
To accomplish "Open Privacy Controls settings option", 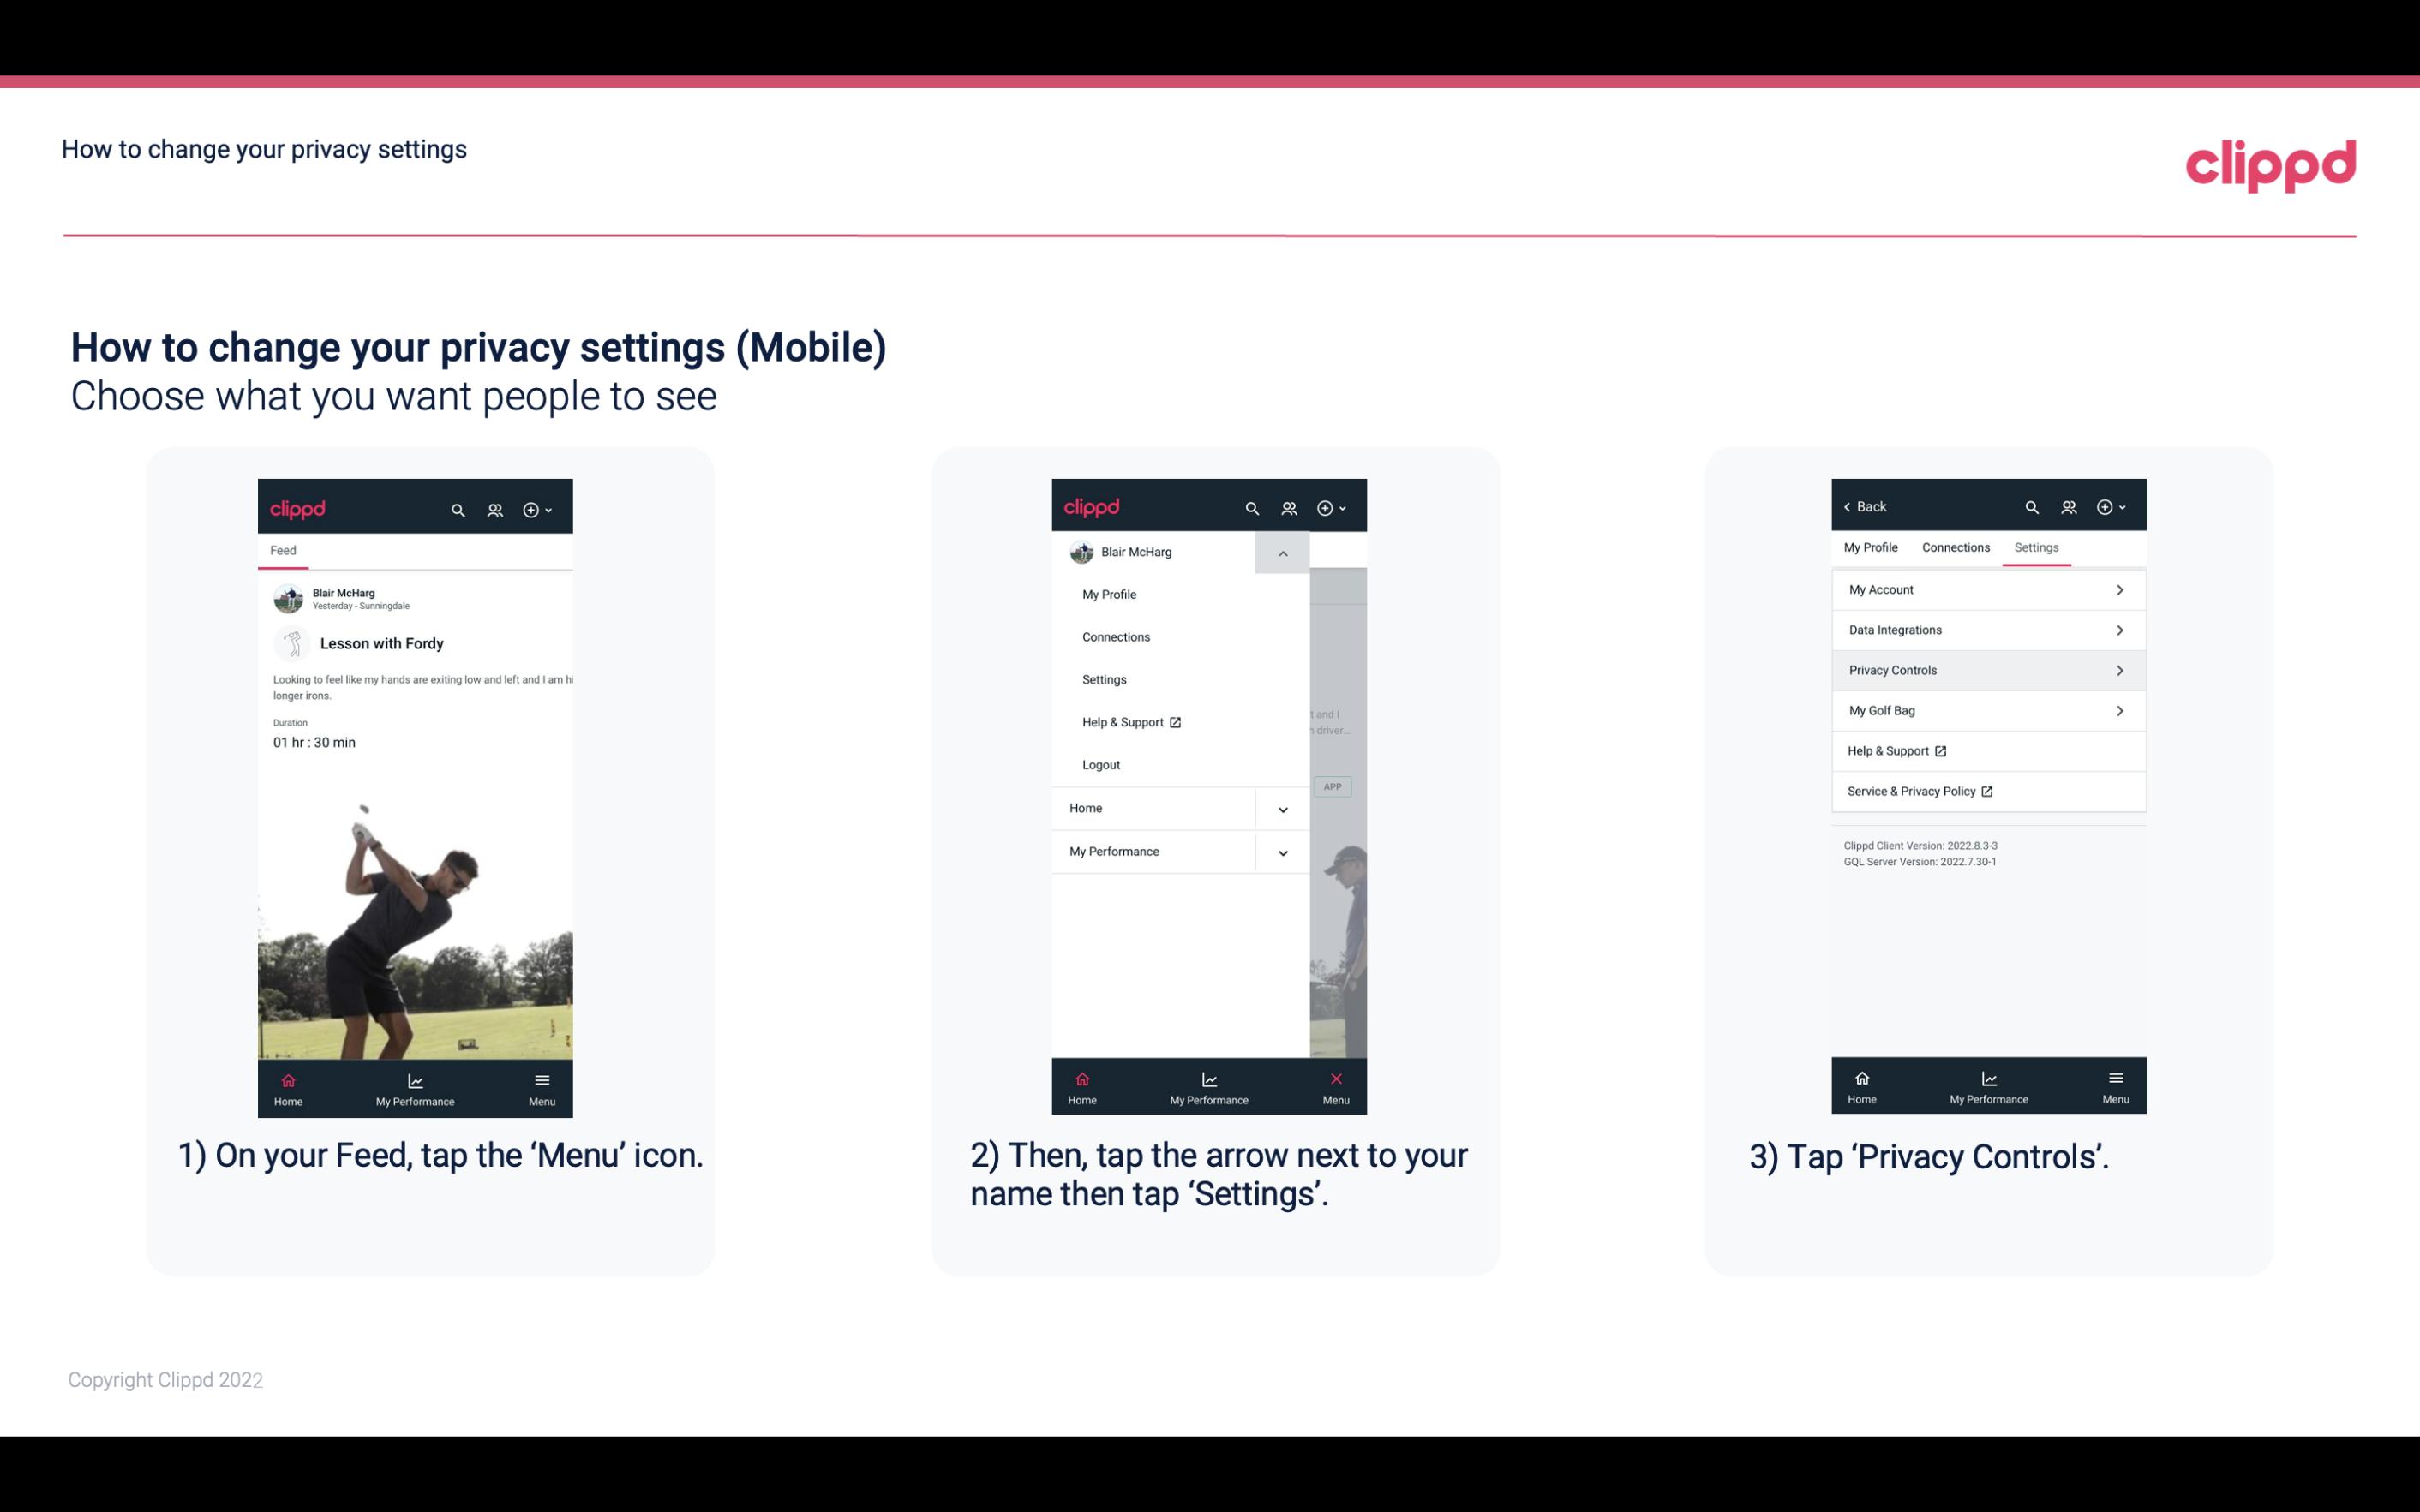I will pyautogui.click(x=1986, y=669).
